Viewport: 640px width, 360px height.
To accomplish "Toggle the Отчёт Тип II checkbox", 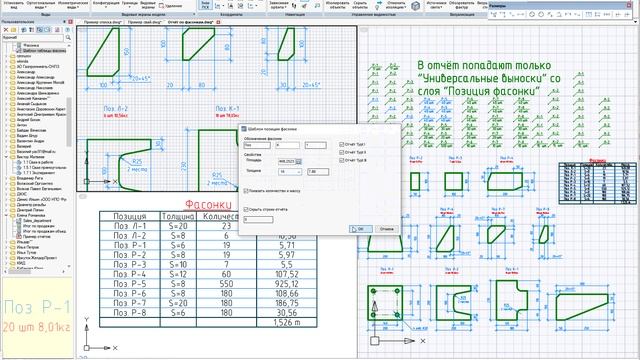I will point(341,152).
